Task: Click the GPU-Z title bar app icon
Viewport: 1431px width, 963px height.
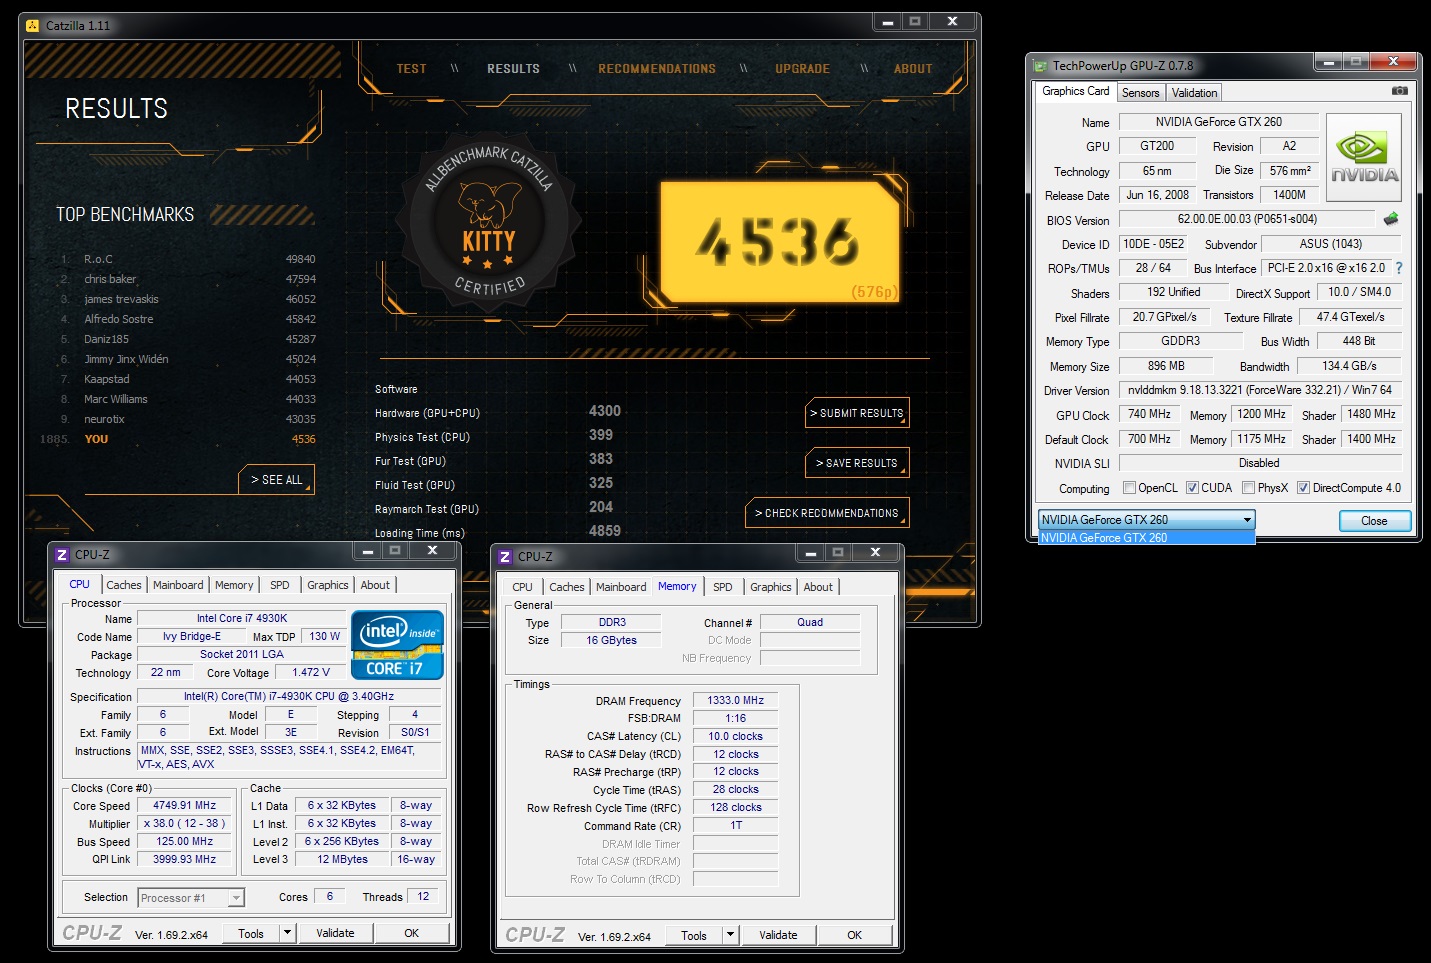Action: (x=1041, y=66)
